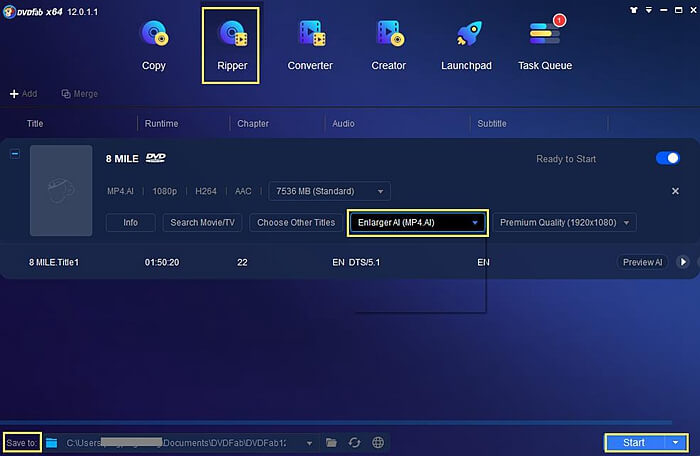Click the EN DTS/5.1 audio entry

356,262
